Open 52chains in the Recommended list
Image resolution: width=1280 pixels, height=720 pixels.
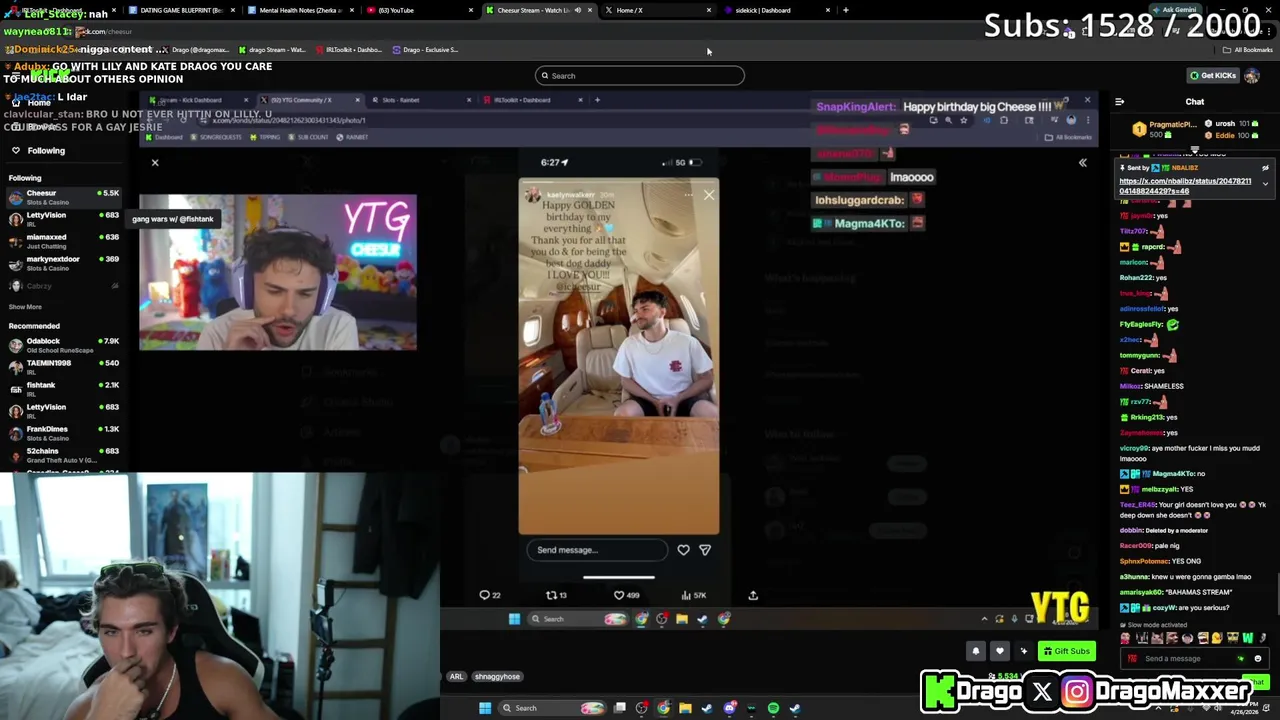tap(63, 455)
